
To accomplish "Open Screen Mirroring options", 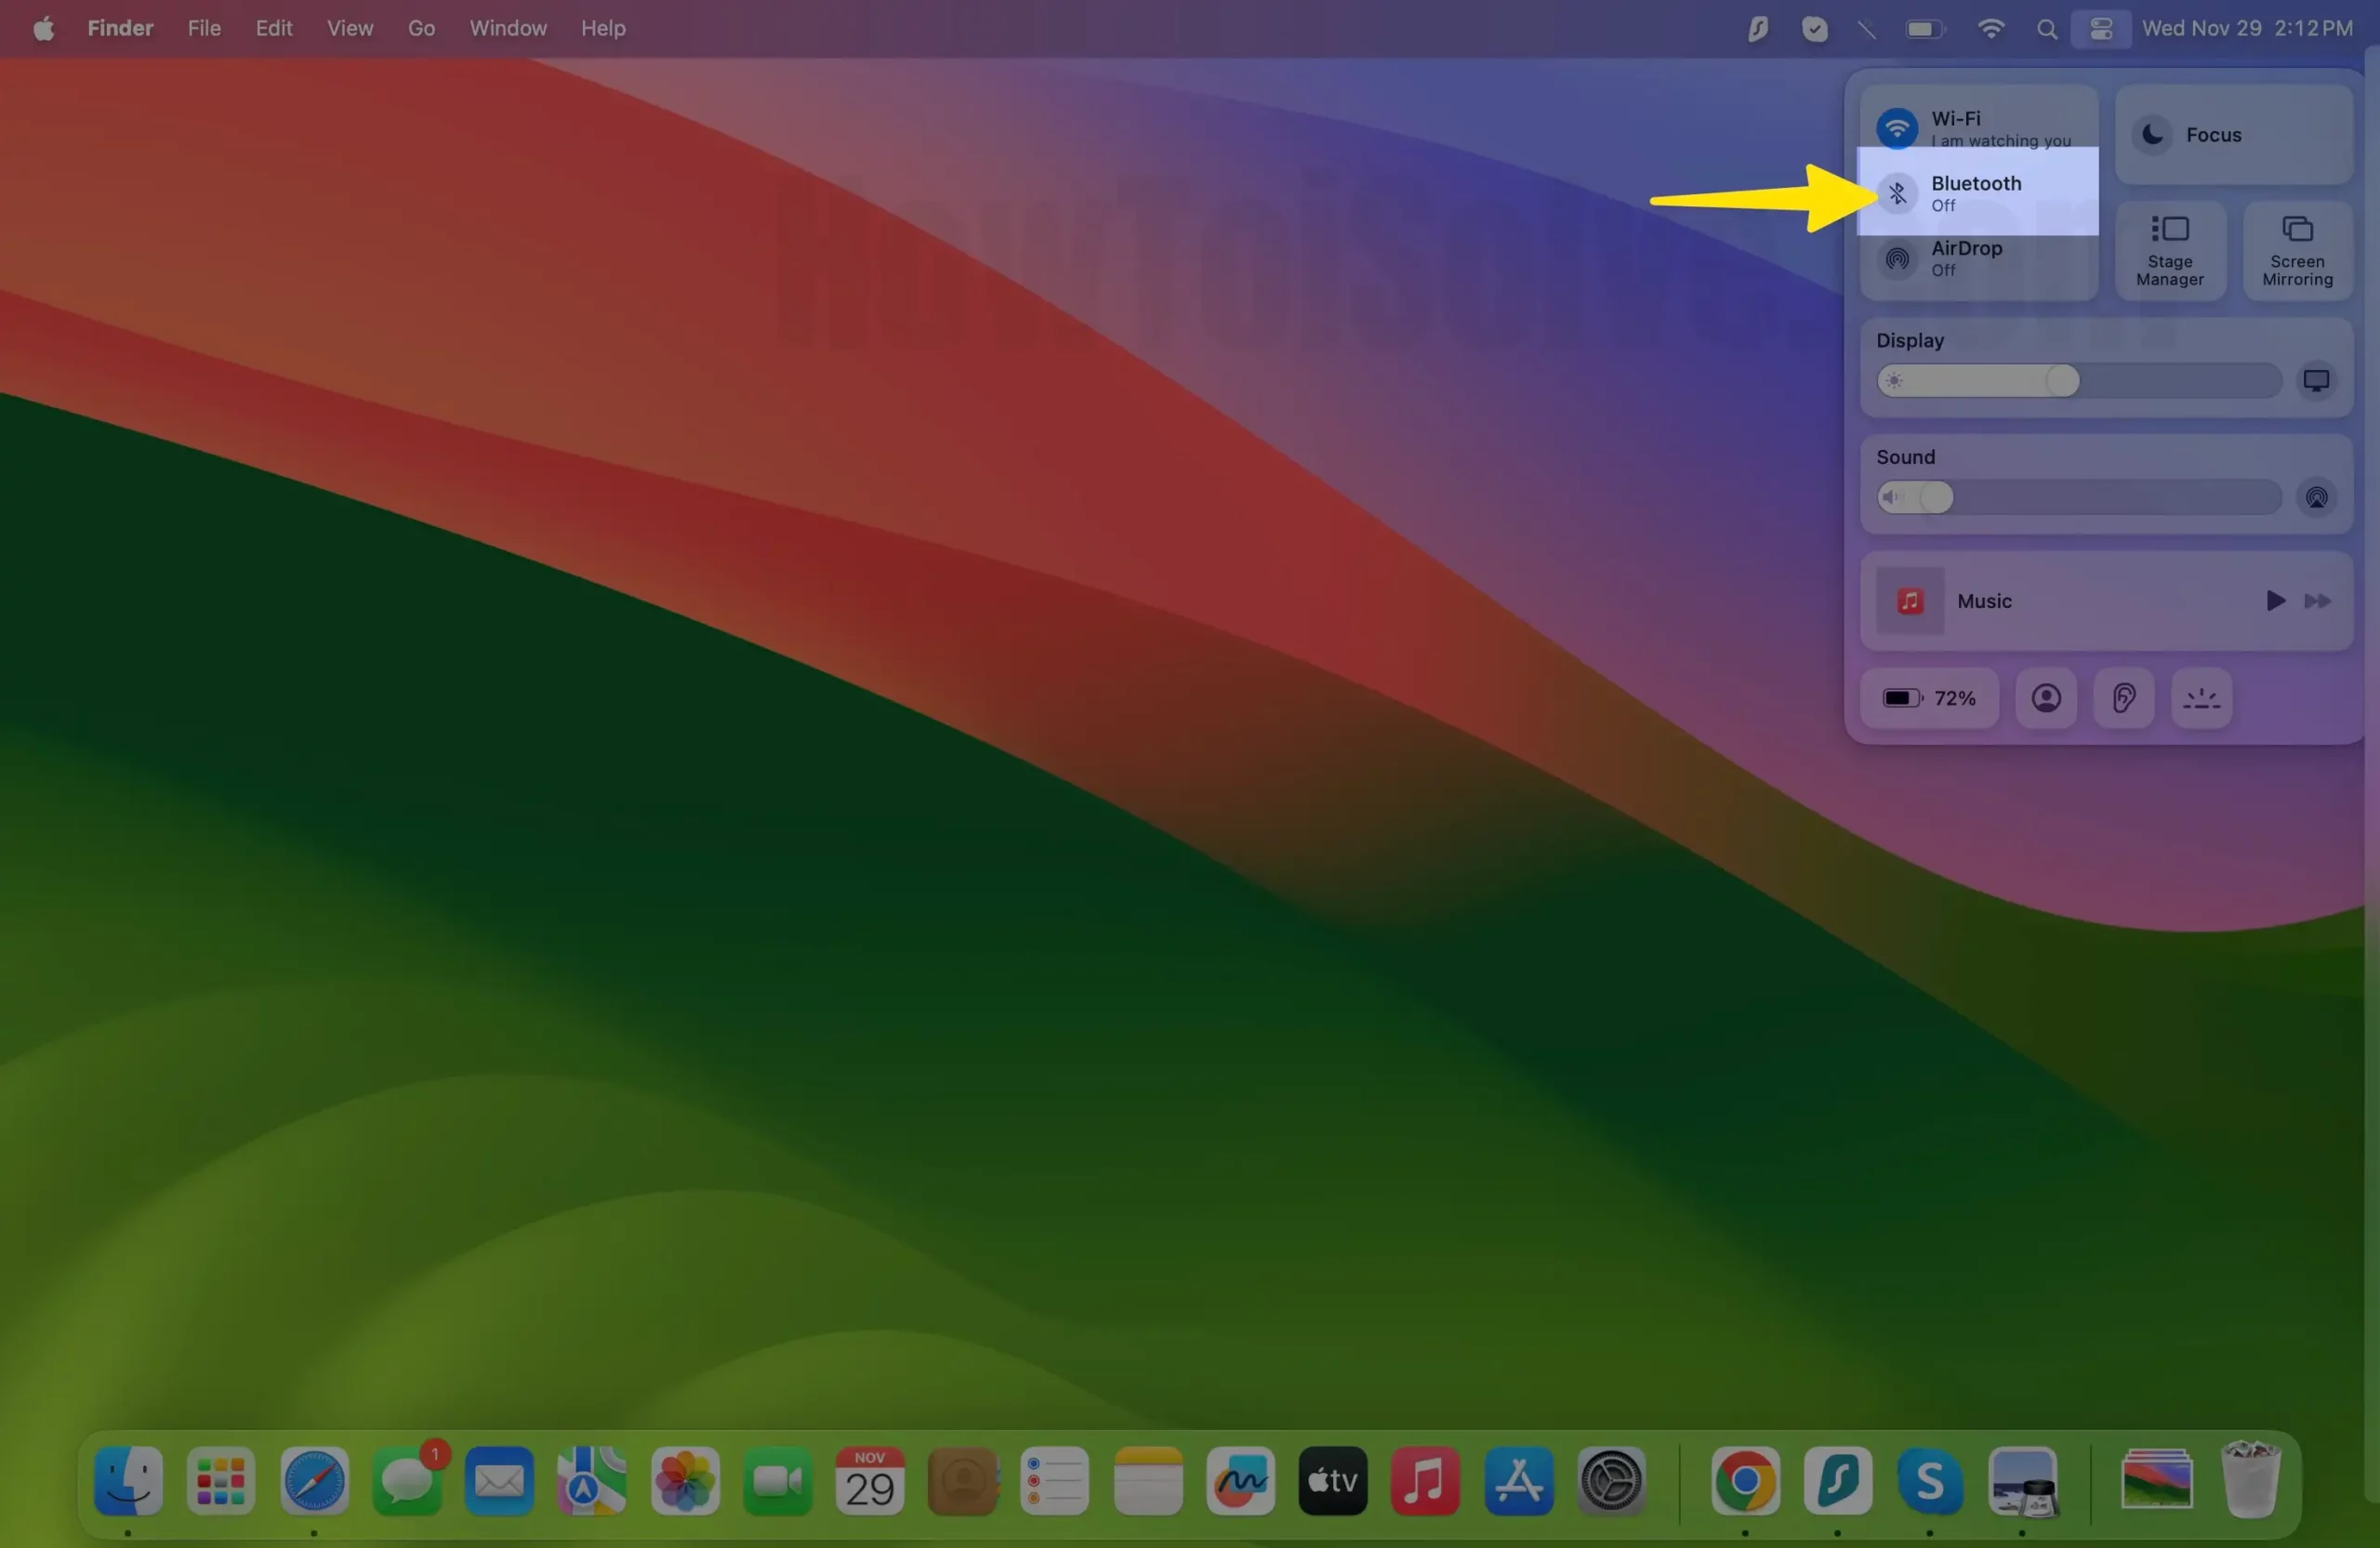I will 2297,250.
